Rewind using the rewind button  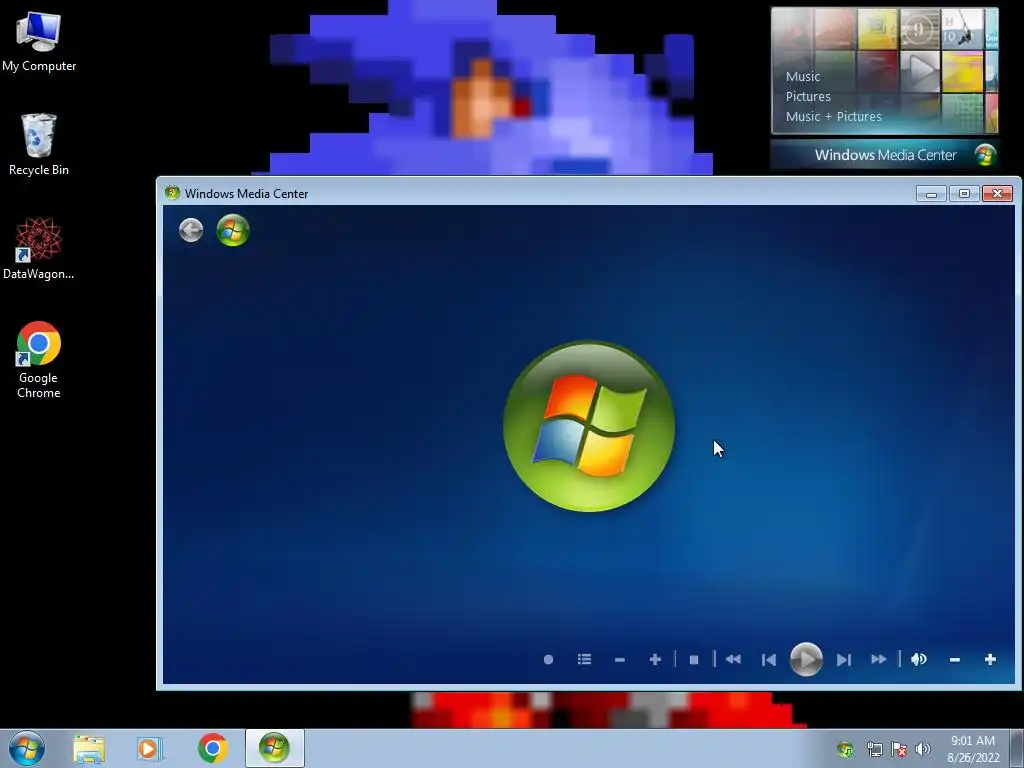[x=733, y=660]
